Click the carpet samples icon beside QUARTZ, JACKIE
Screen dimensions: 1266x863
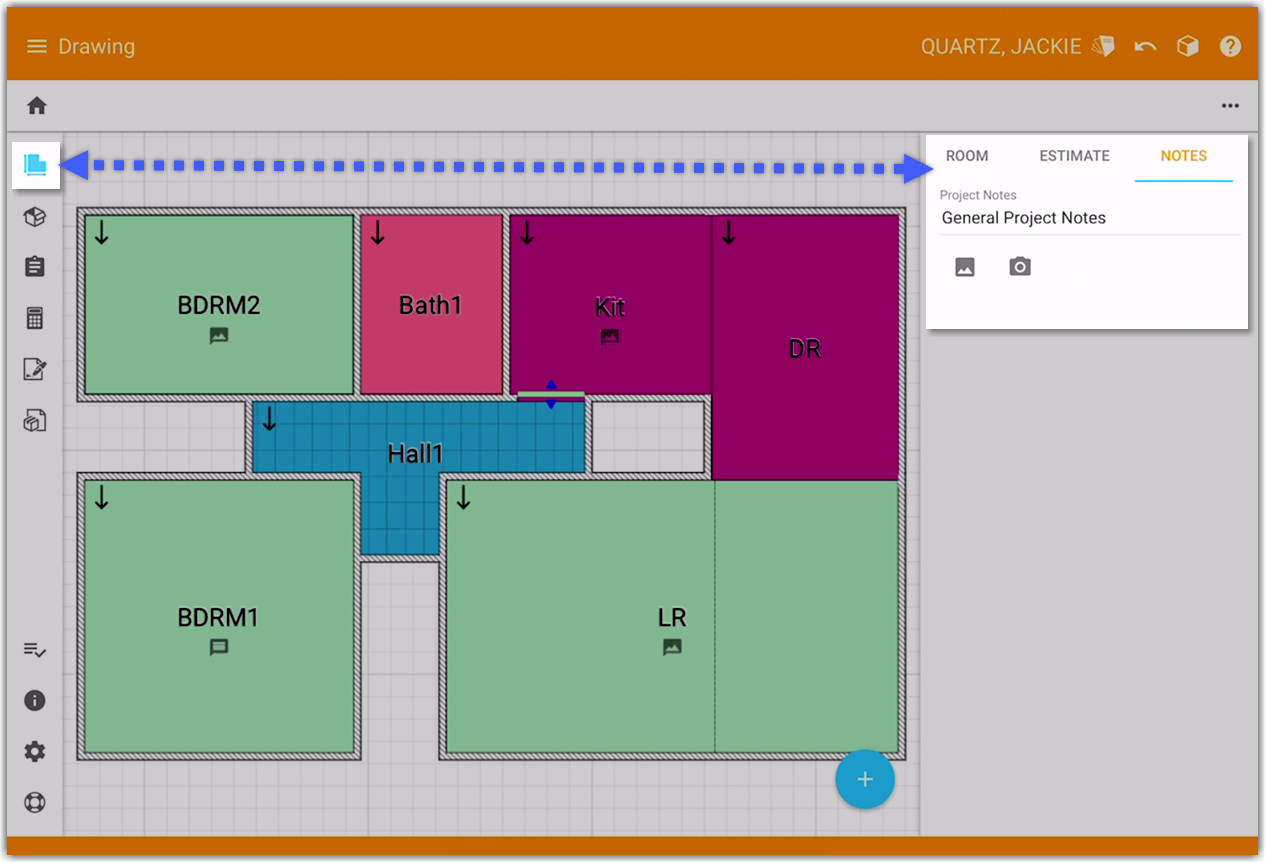pos(1104,47)
